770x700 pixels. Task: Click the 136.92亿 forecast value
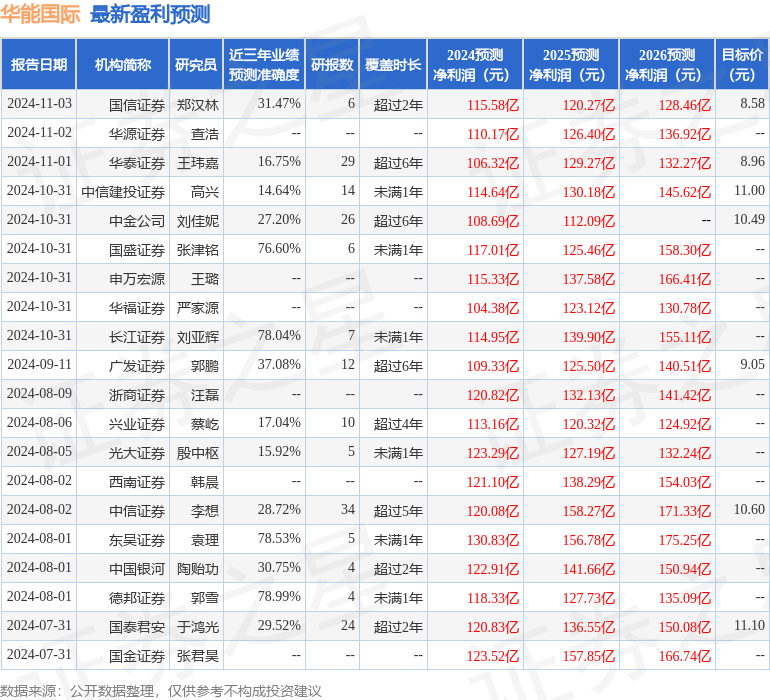[x=685, y=134]
